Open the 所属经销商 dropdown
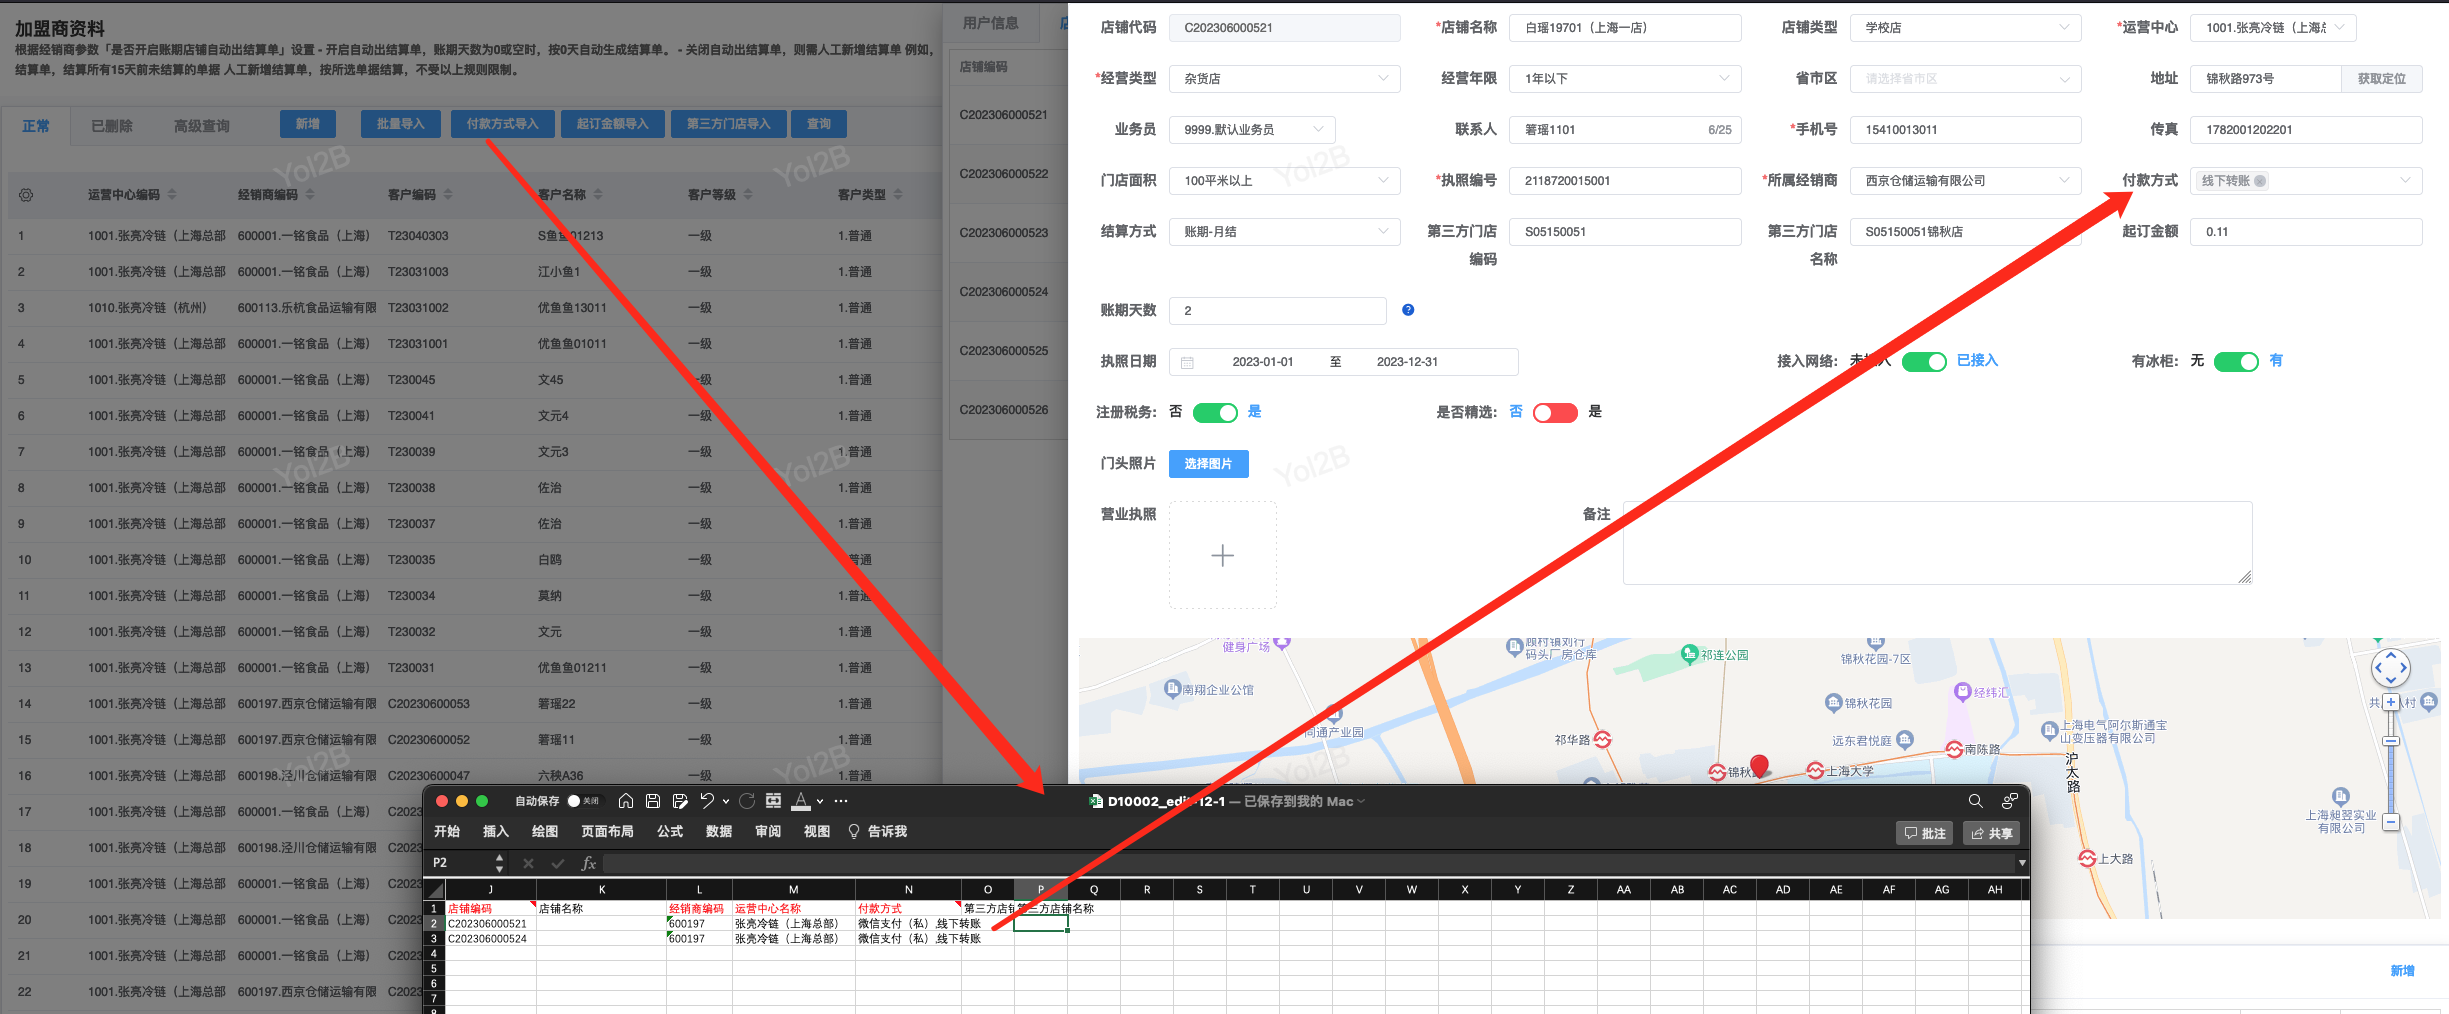The height and width of the screenshot is (1014, 2449). coord(1965,181)
